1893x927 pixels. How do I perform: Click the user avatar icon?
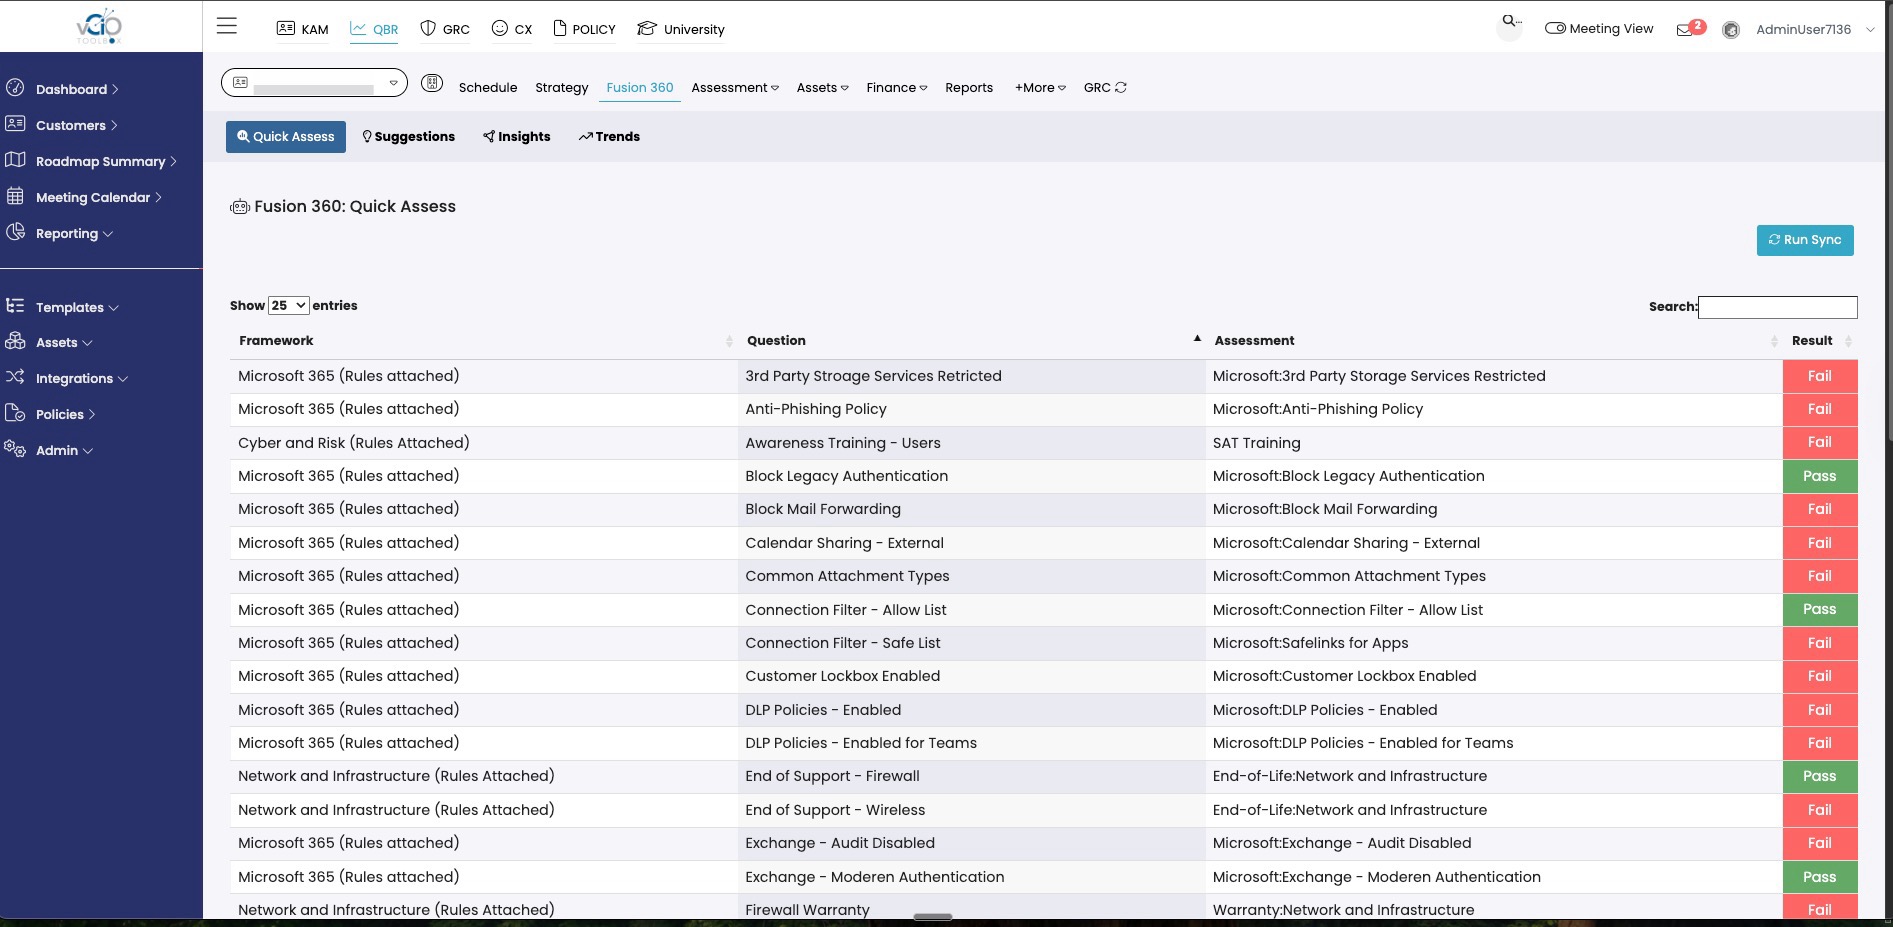[x=1731, y=30]
